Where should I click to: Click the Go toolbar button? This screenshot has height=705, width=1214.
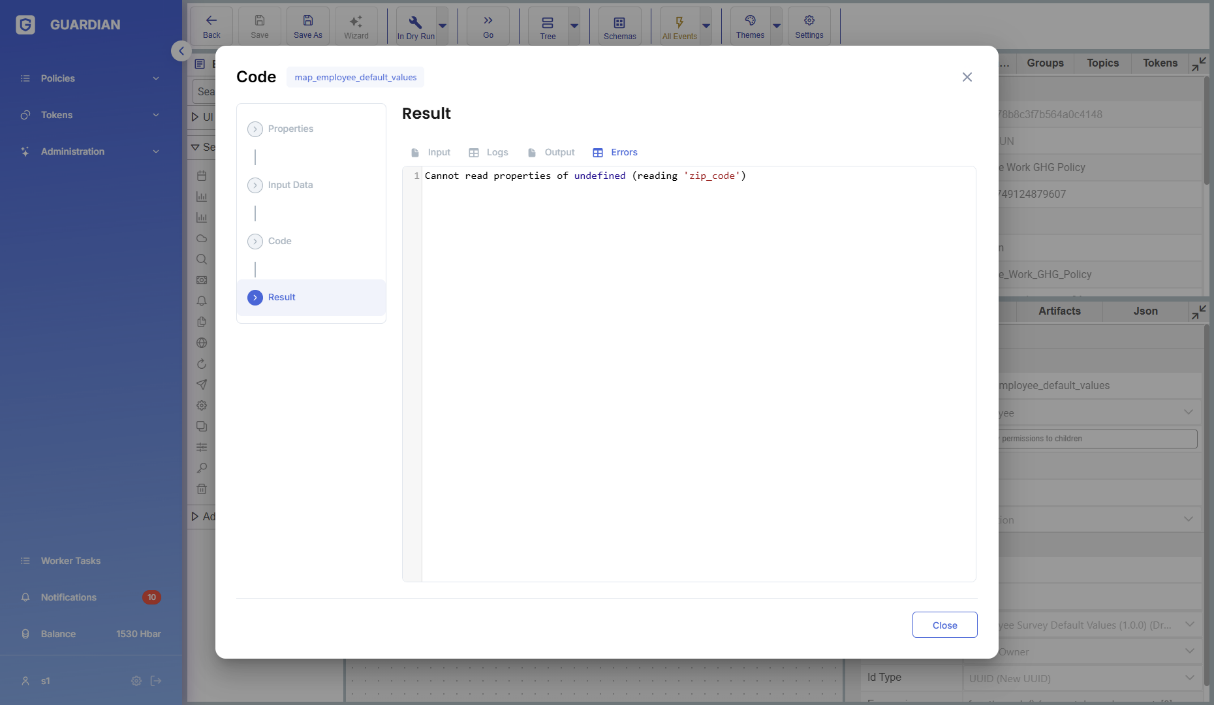[x=488, y=26]
